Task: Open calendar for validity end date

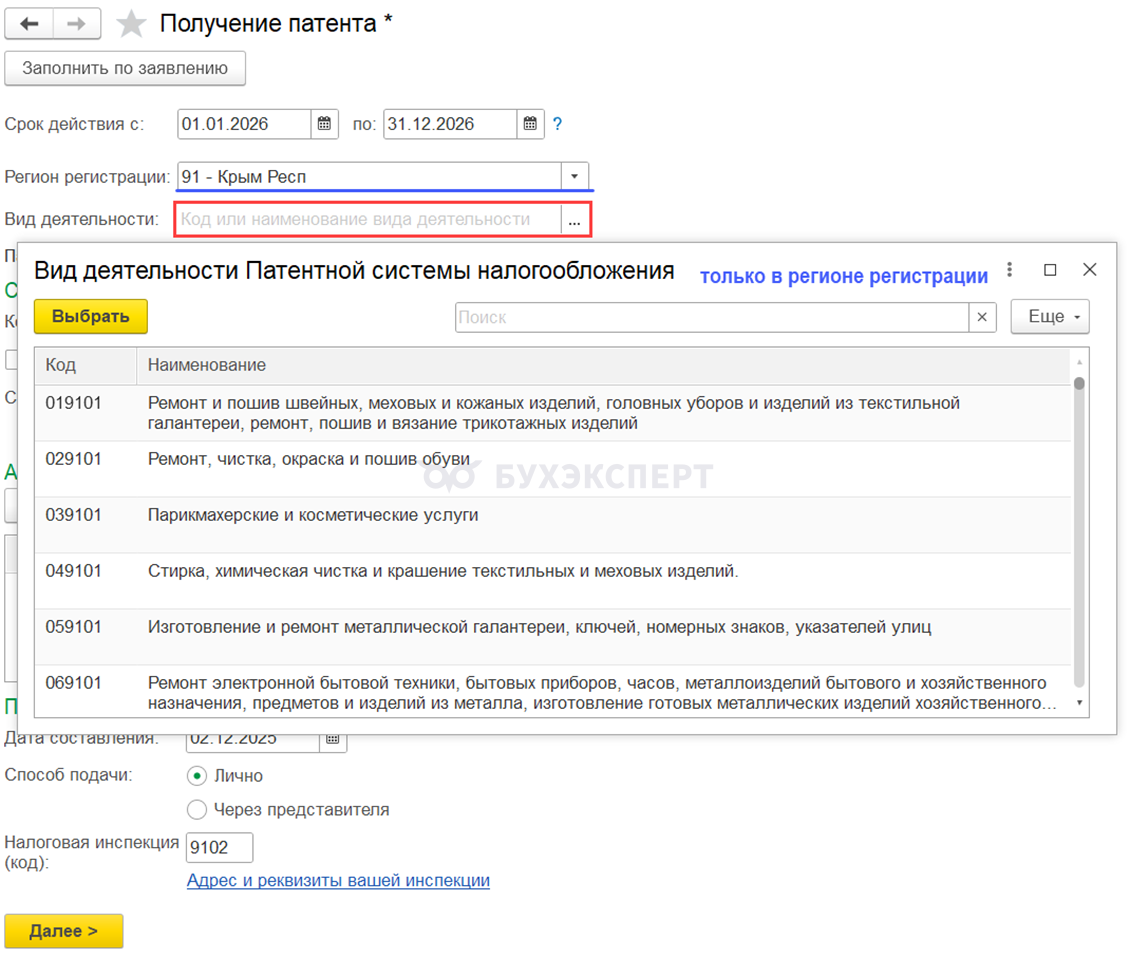Action: (x=530, y=124)
